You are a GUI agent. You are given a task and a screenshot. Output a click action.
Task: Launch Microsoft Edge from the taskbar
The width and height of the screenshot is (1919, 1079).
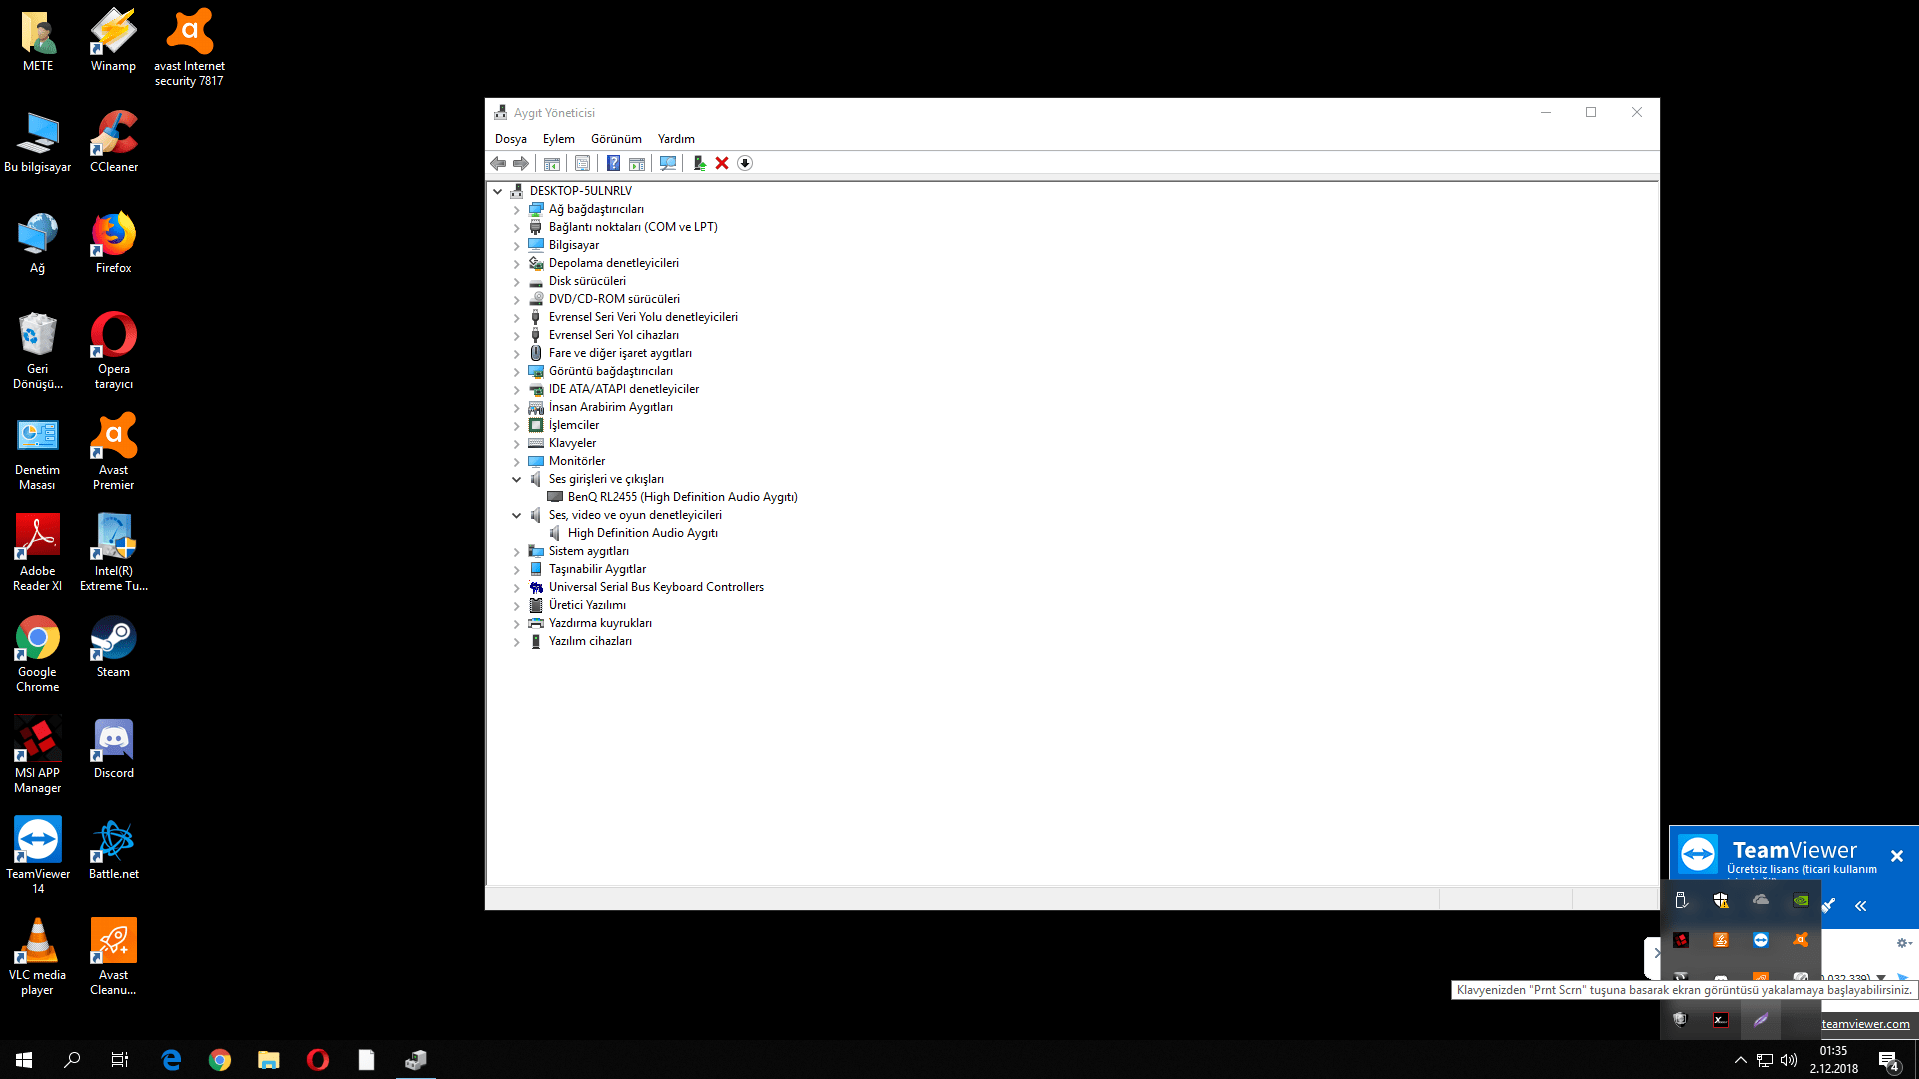[x=172, y=1060]
